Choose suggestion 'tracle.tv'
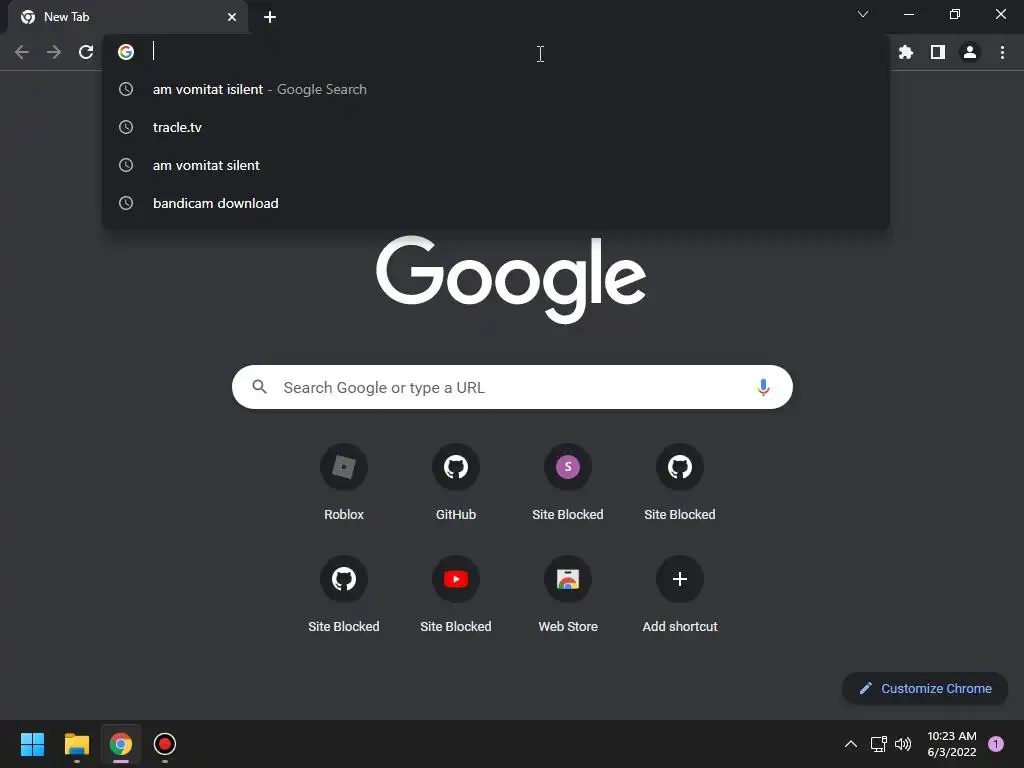1024x768 pixels. click(x=496, y=127)
